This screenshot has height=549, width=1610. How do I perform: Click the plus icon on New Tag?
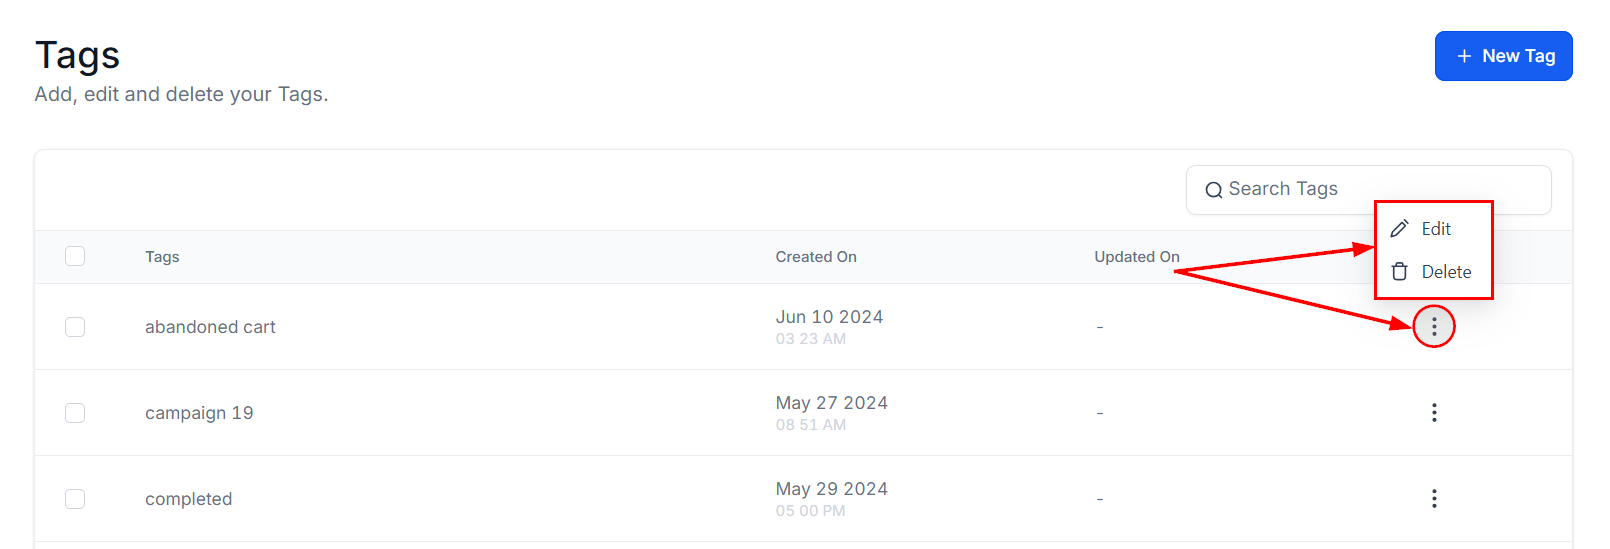(1464, 56)
